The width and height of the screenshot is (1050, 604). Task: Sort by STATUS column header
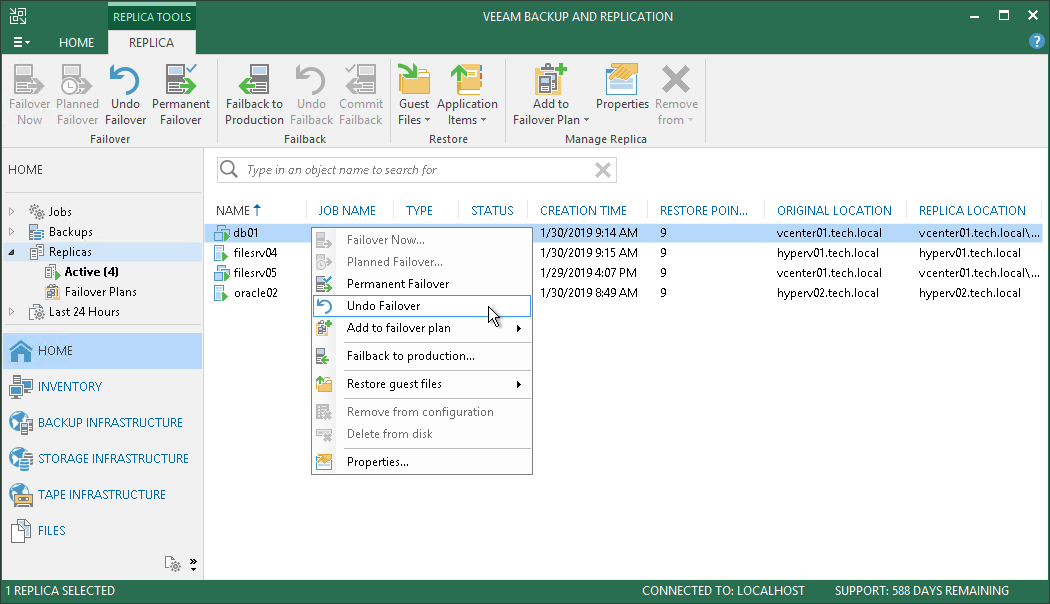pyautogui.click(x=492, y=210)
